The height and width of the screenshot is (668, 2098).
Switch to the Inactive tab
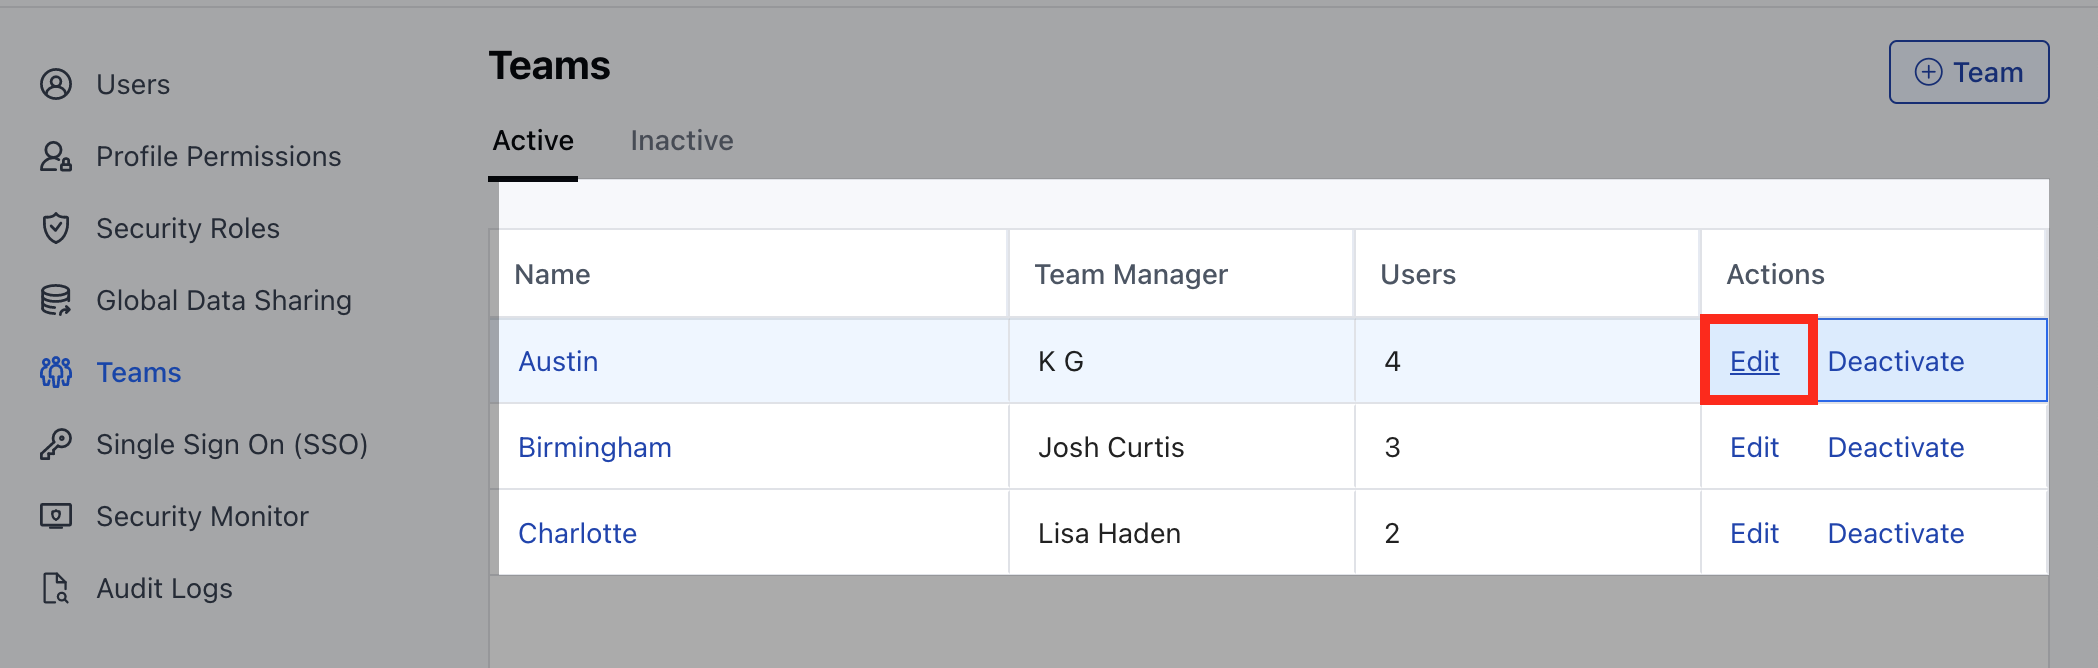coord(682,140)
